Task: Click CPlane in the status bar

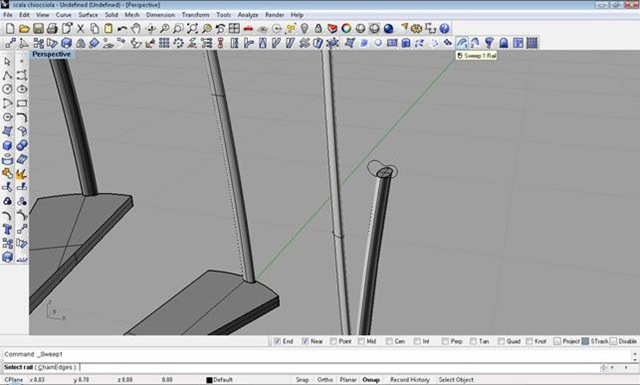Action: point(13,380)
